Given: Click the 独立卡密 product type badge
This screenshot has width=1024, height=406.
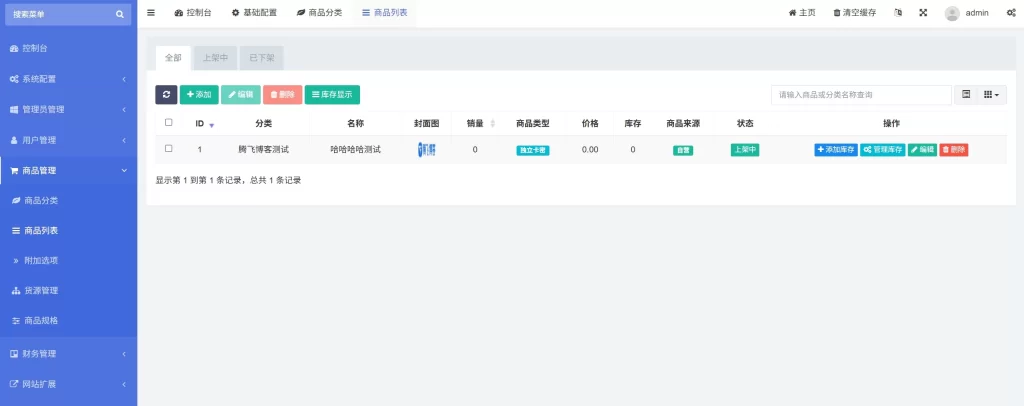Looking at the screenshot, I should pos(533,150).
